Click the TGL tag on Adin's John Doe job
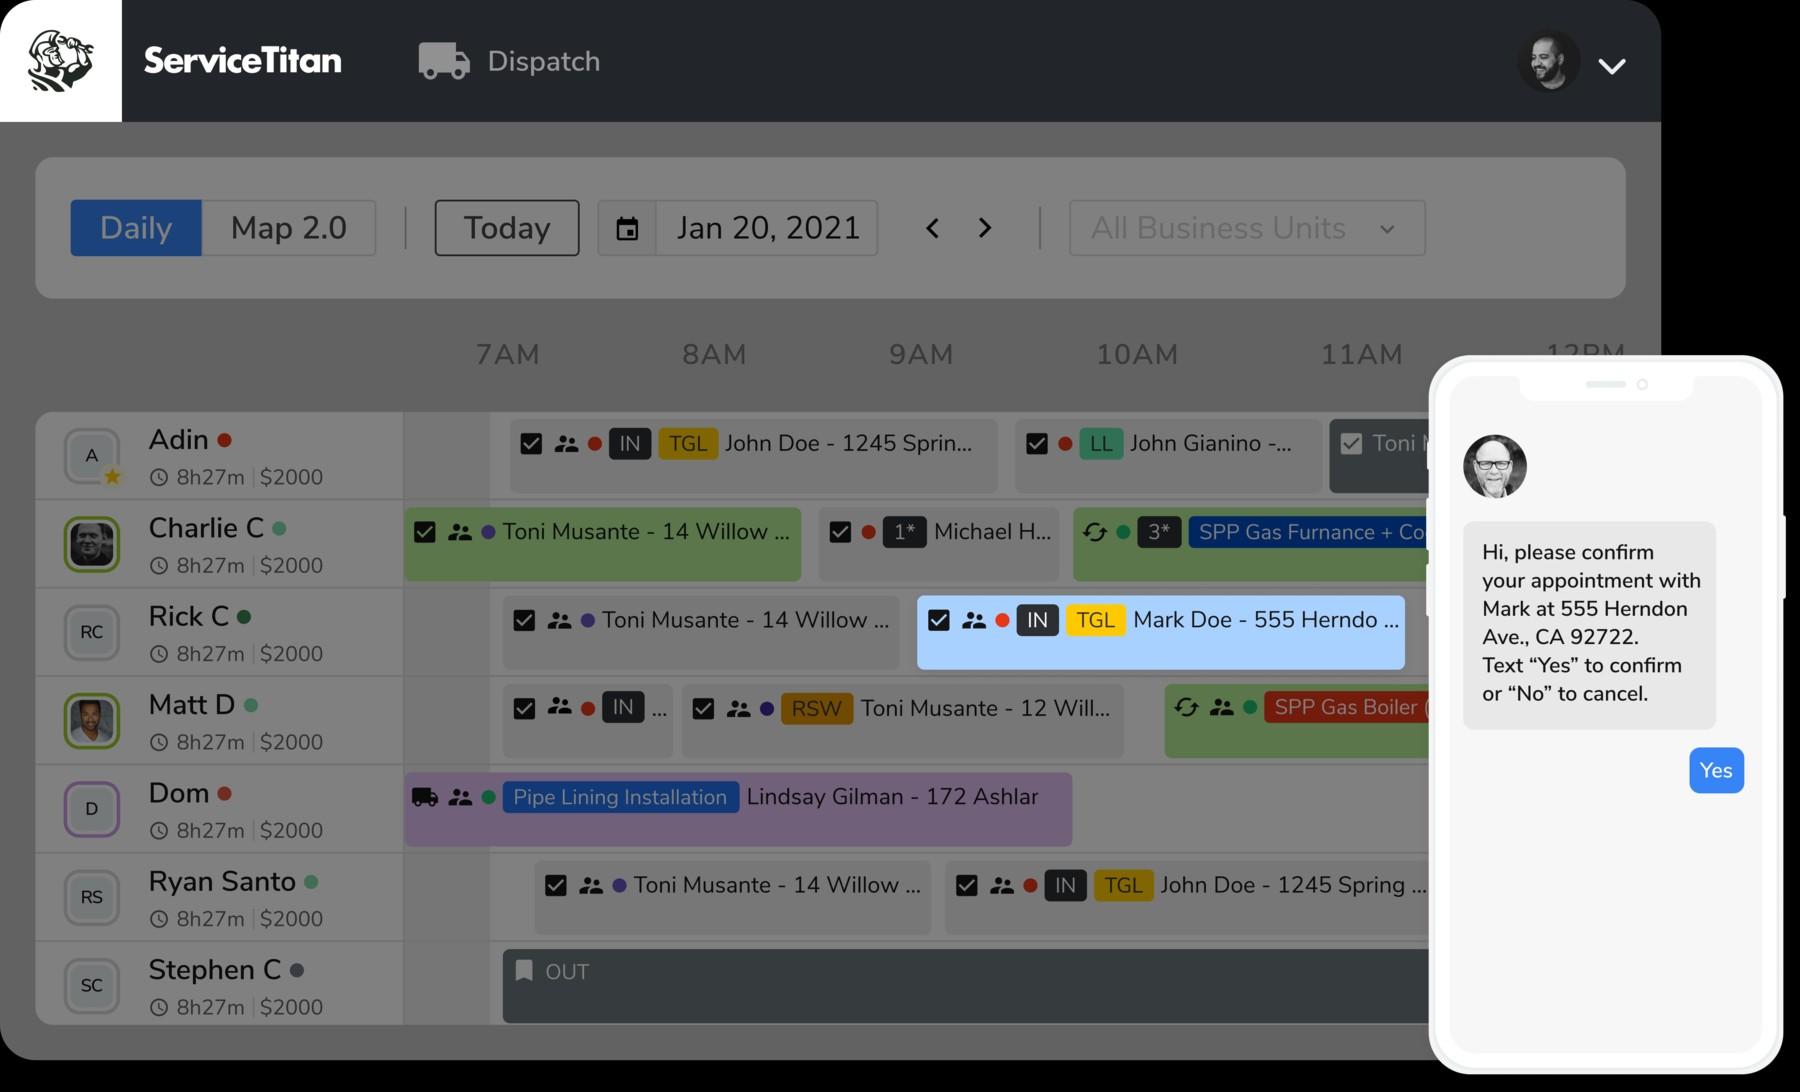 coord(687,444)
